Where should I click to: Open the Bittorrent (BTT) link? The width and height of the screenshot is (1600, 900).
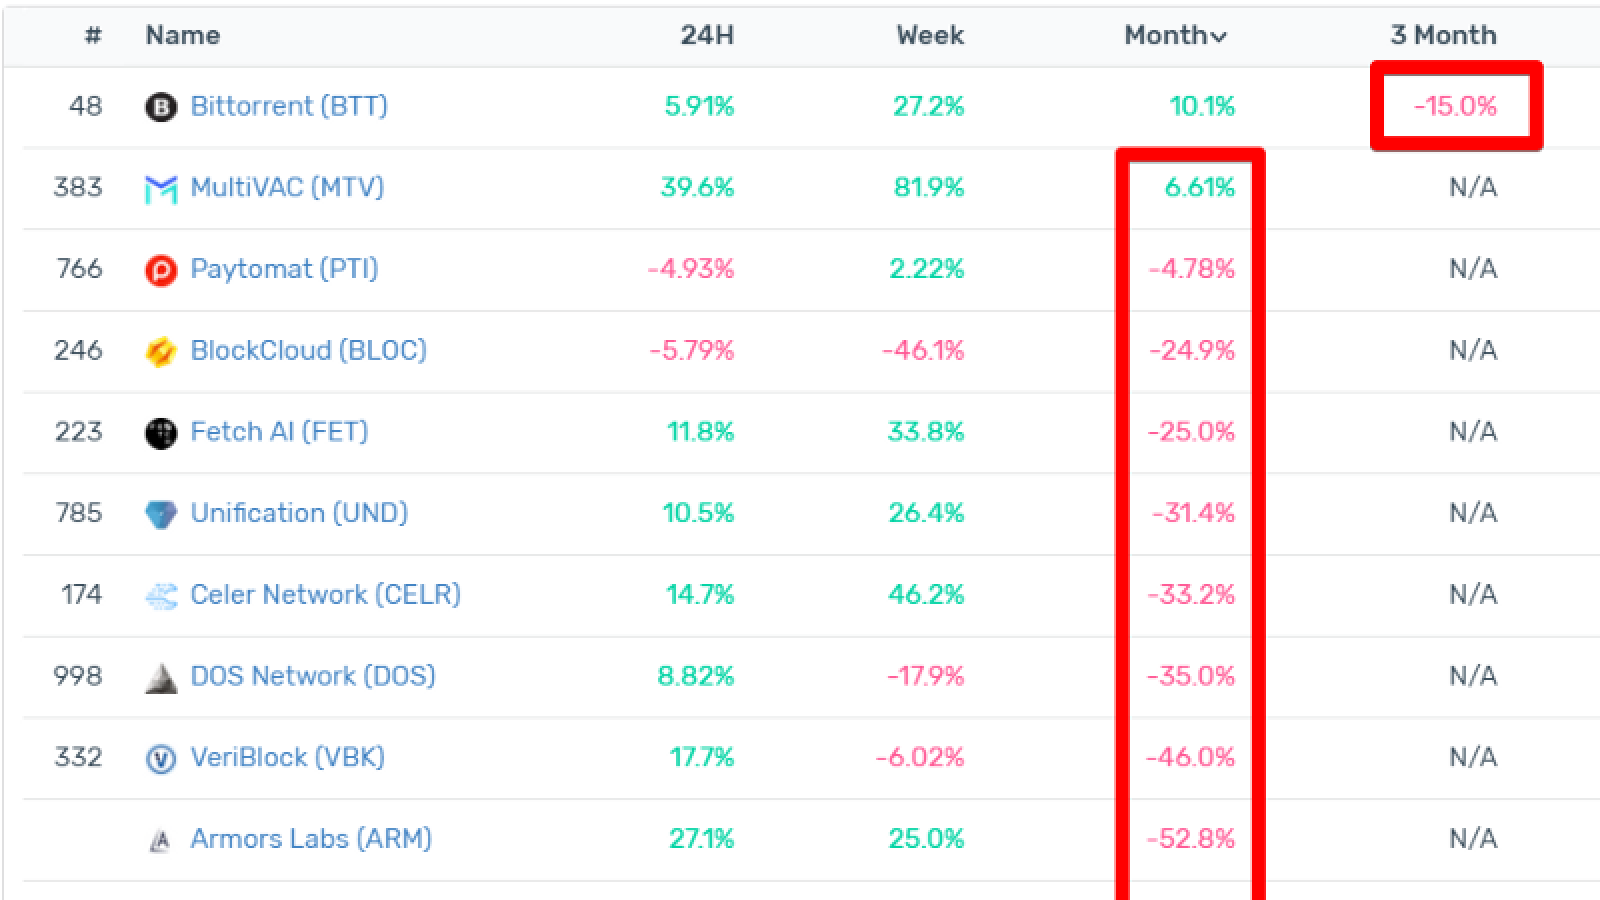tap(289, 106)
